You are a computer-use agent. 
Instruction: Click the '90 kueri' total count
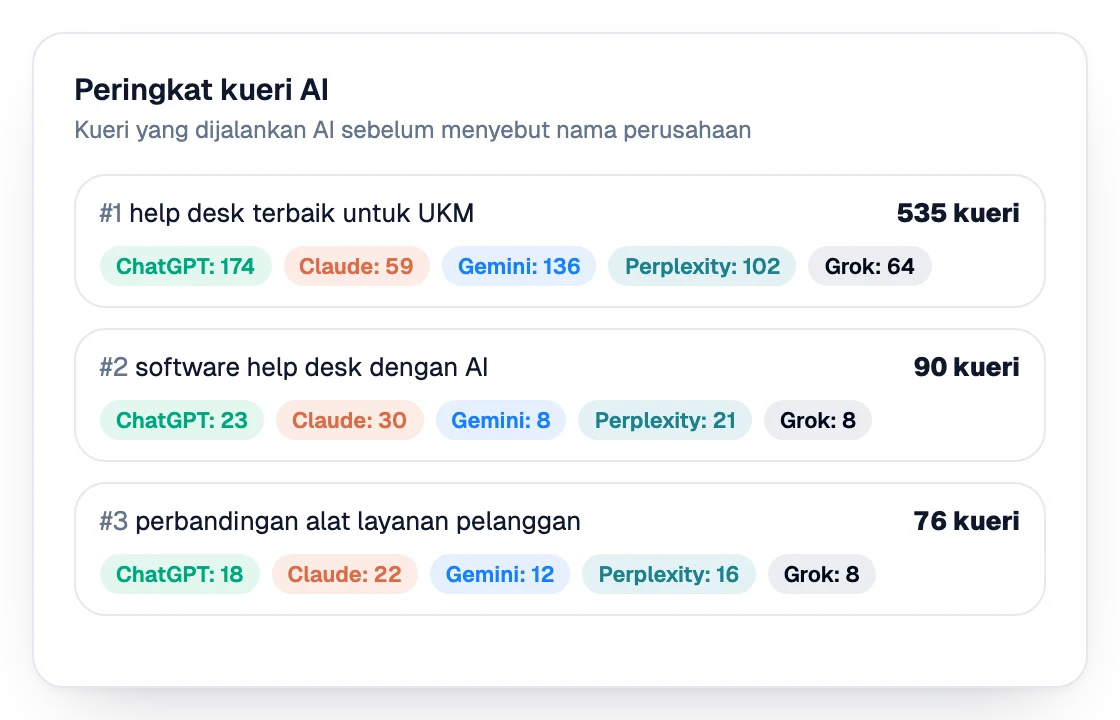point(966,367)
